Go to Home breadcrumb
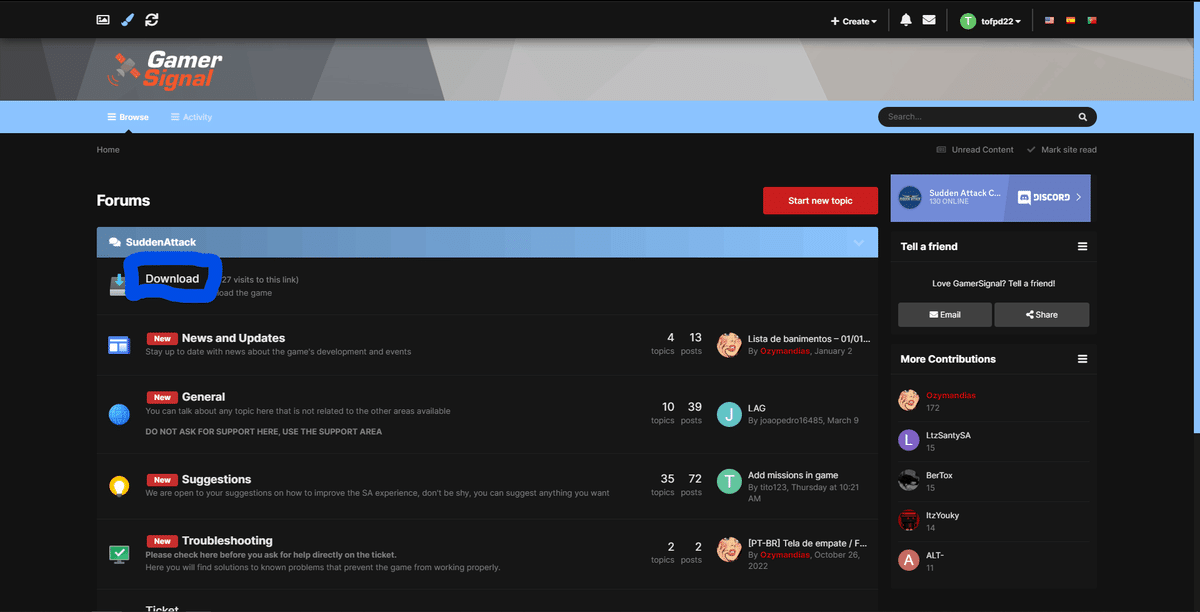Viewport: 1200px width, 612px height. pyautogui.click(x=108, y=150)
